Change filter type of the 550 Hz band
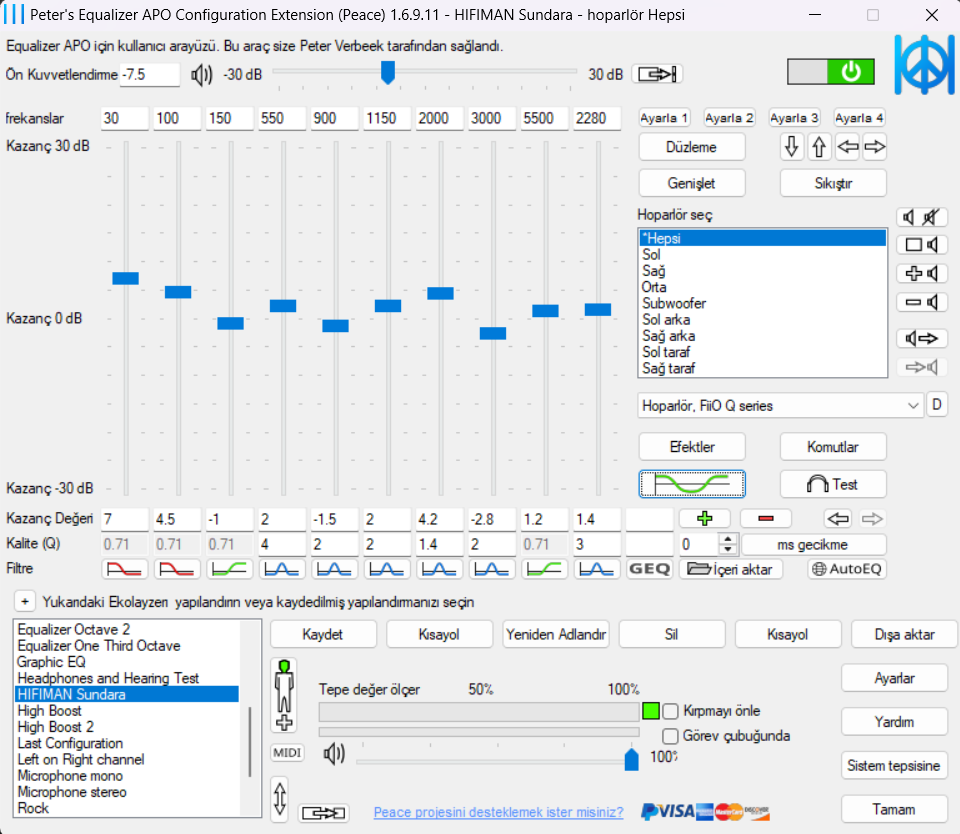Screen dimensions: 960x834 [282, 569]
